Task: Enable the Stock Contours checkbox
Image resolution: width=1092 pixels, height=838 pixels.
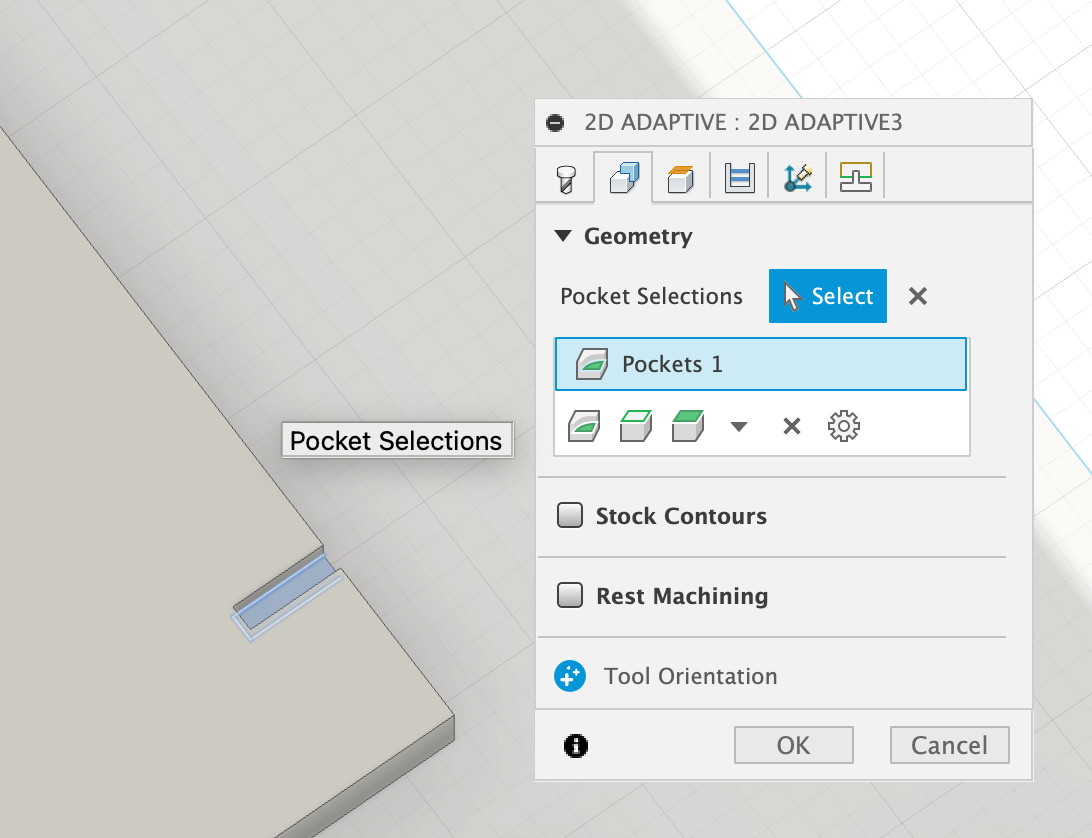Action: (x=569, y=515)
